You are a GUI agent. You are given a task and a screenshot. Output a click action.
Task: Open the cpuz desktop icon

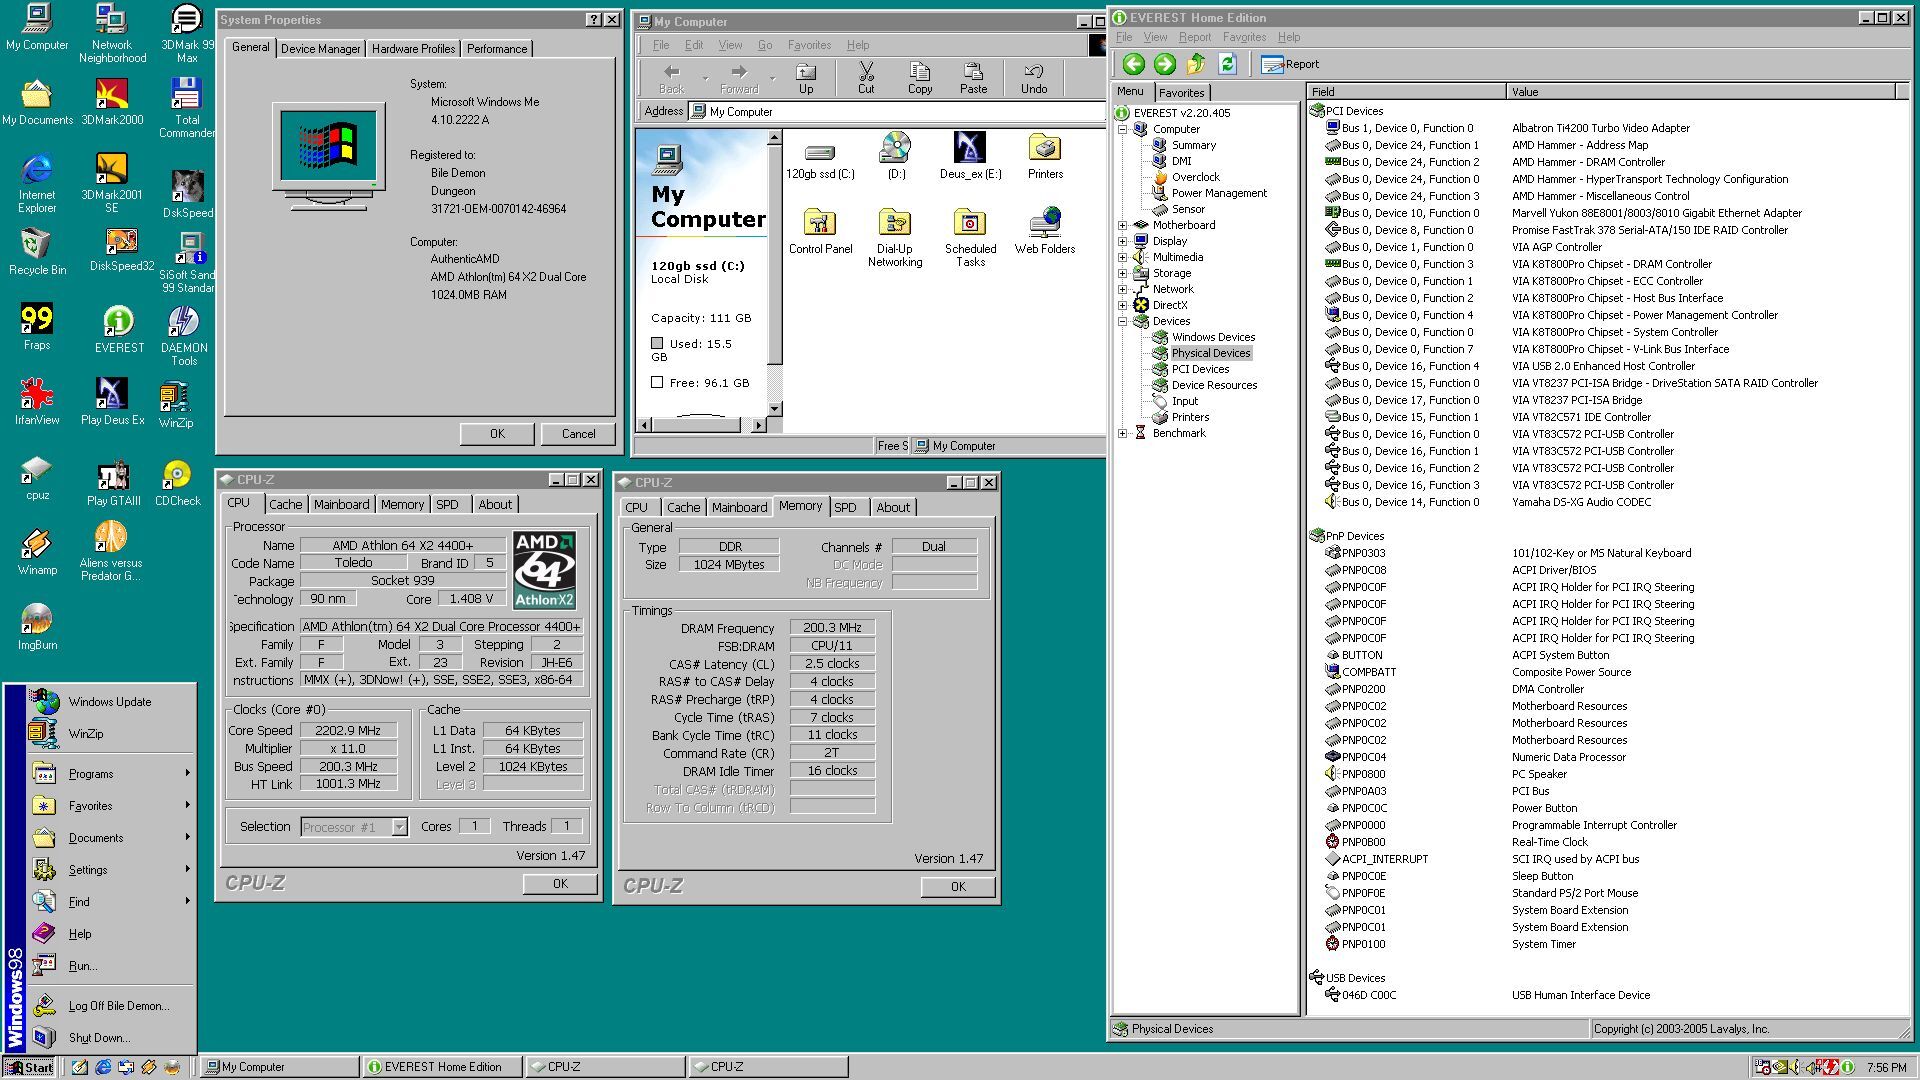tap(37, 478)
